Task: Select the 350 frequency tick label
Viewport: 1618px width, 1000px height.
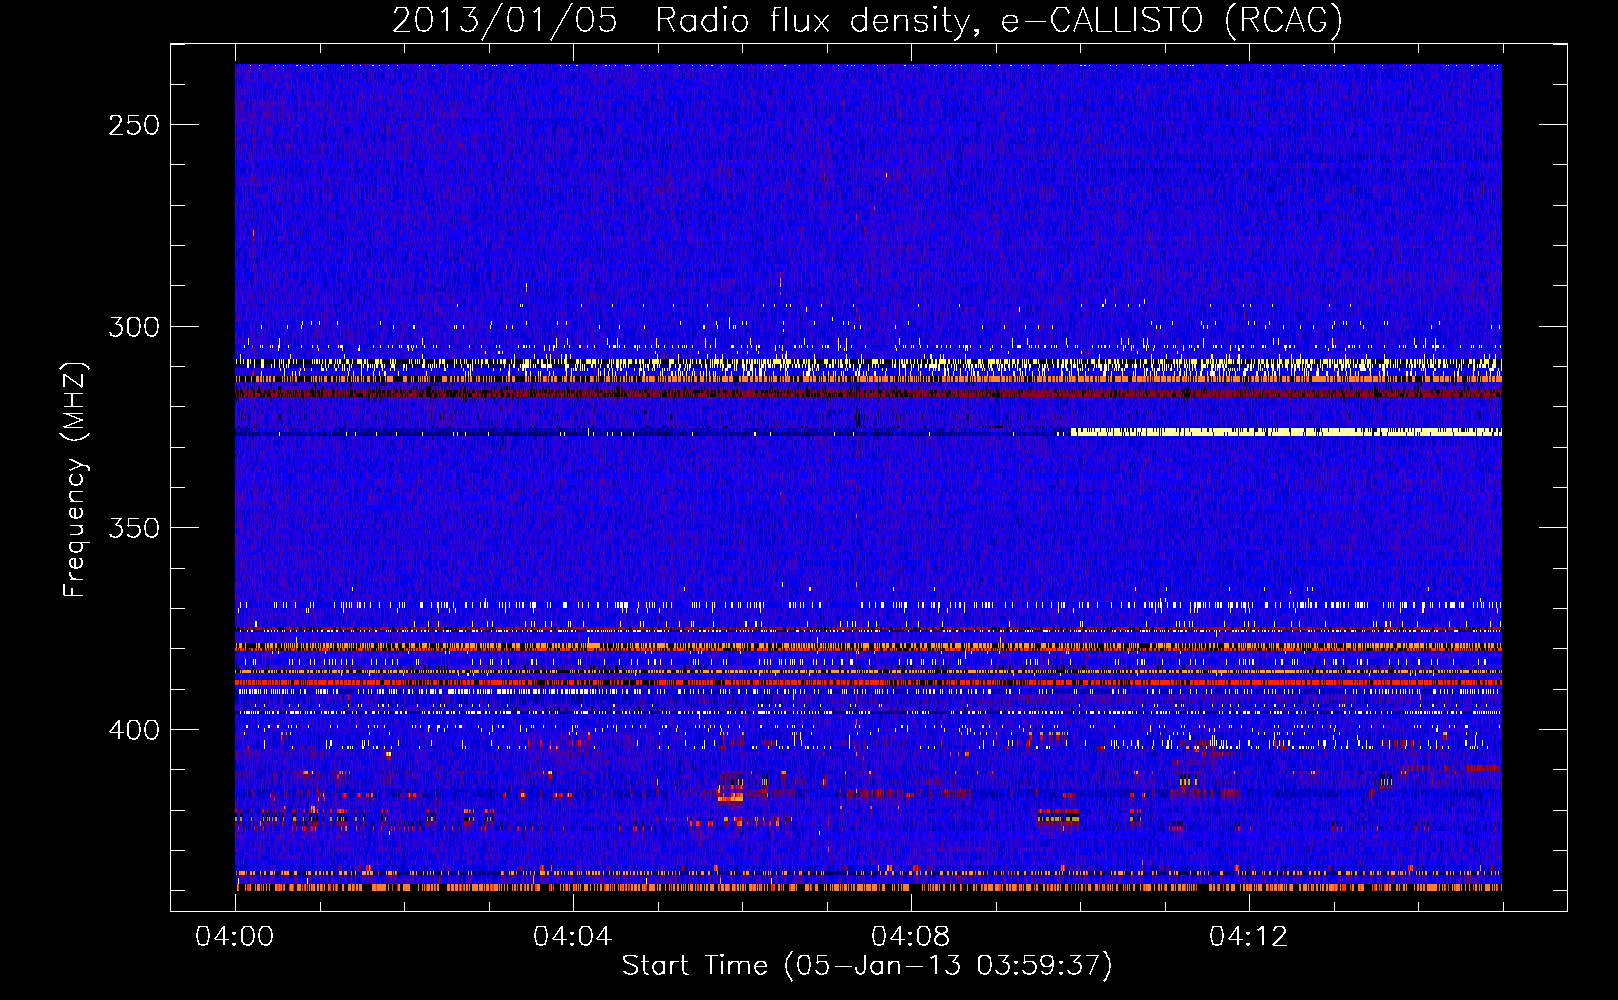Action: [133, 528]
